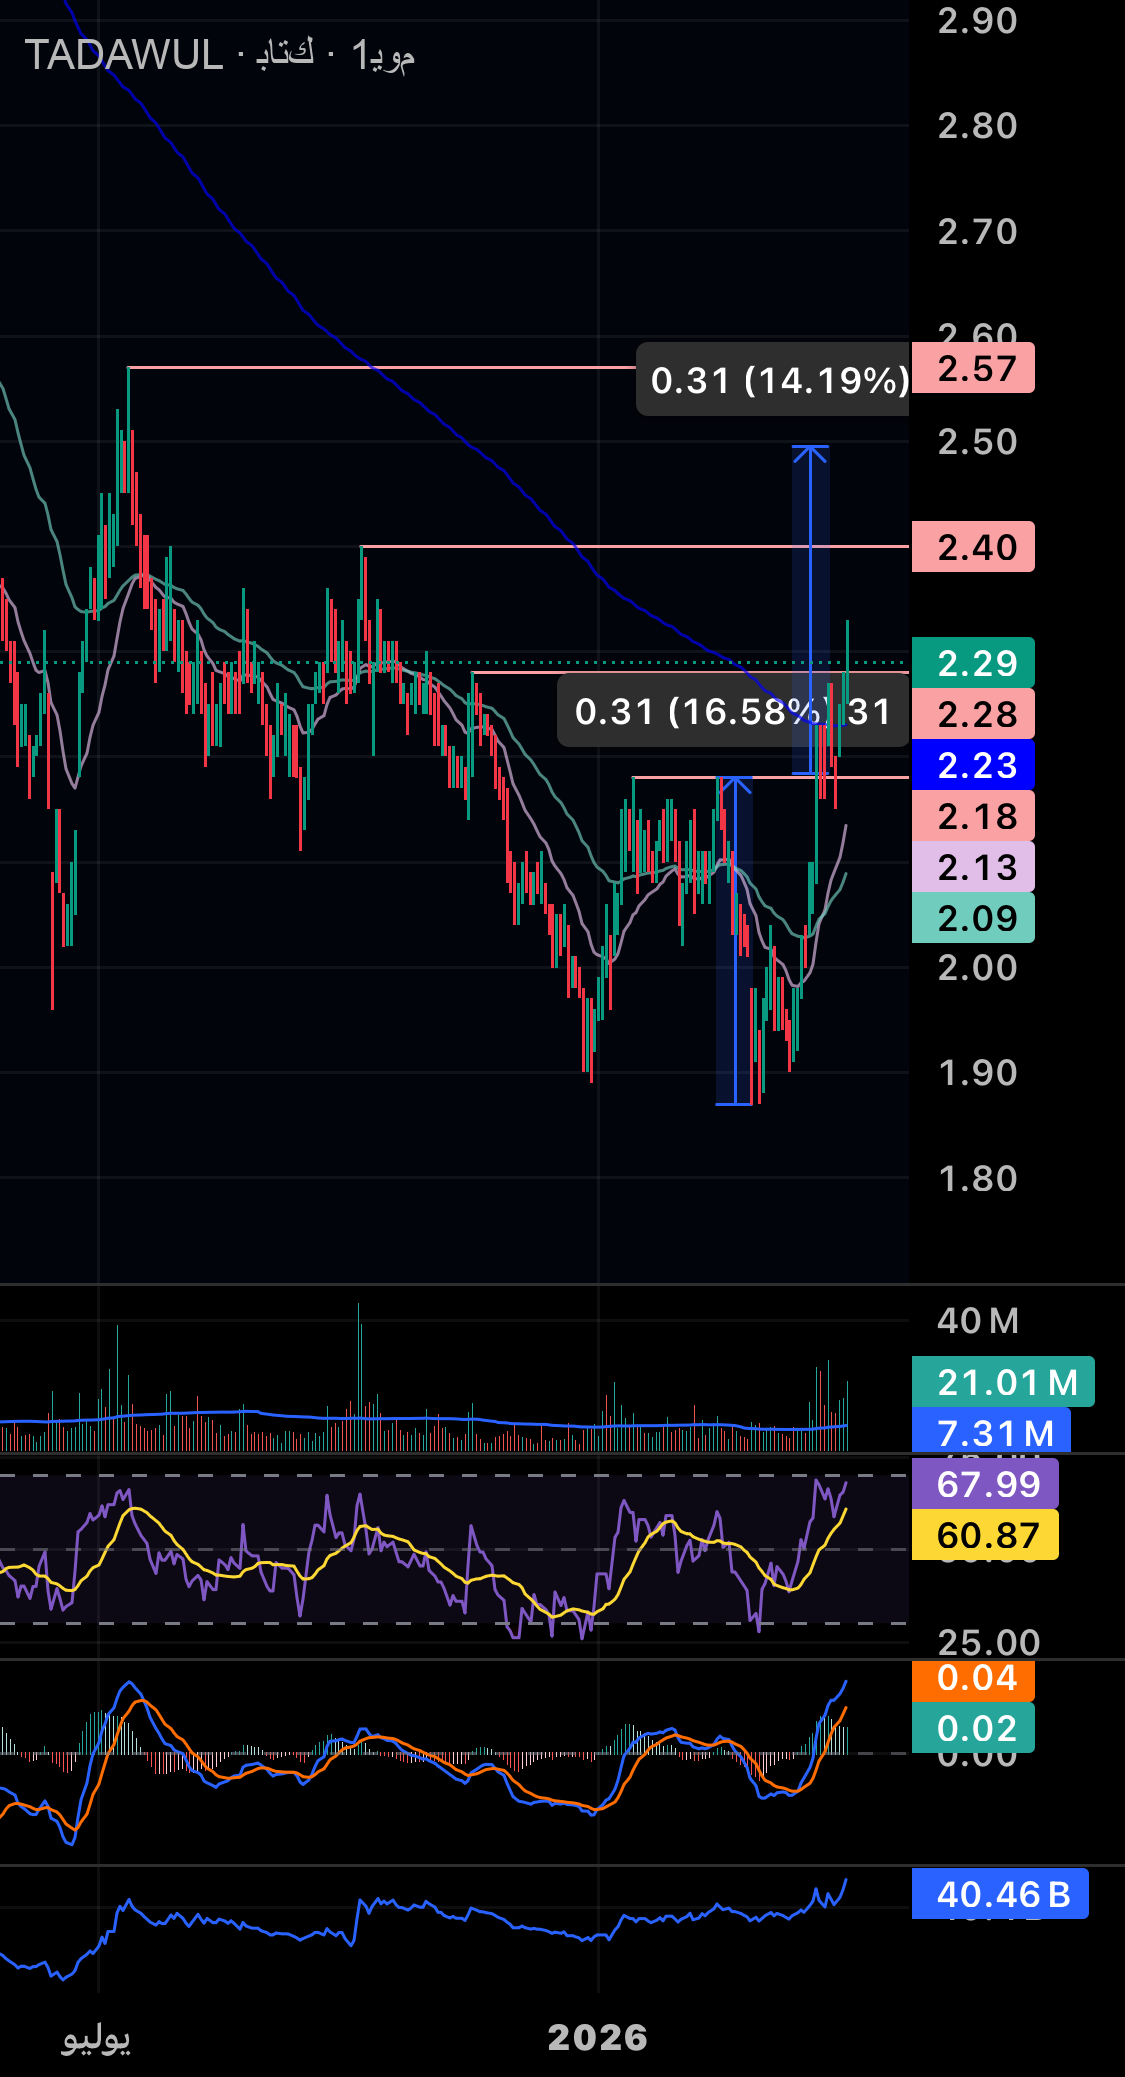Image resolution: width=1125 pixels, height=2077 pixels.
Task: Click the يوليو label on time axis
Action: [x=96, y=2037]
